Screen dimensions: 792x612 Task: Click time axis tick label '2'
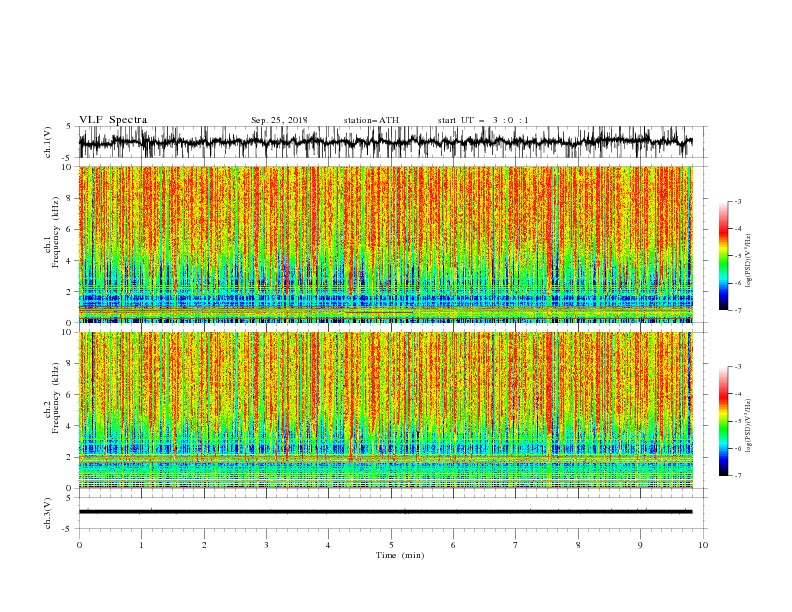(204, 545)
